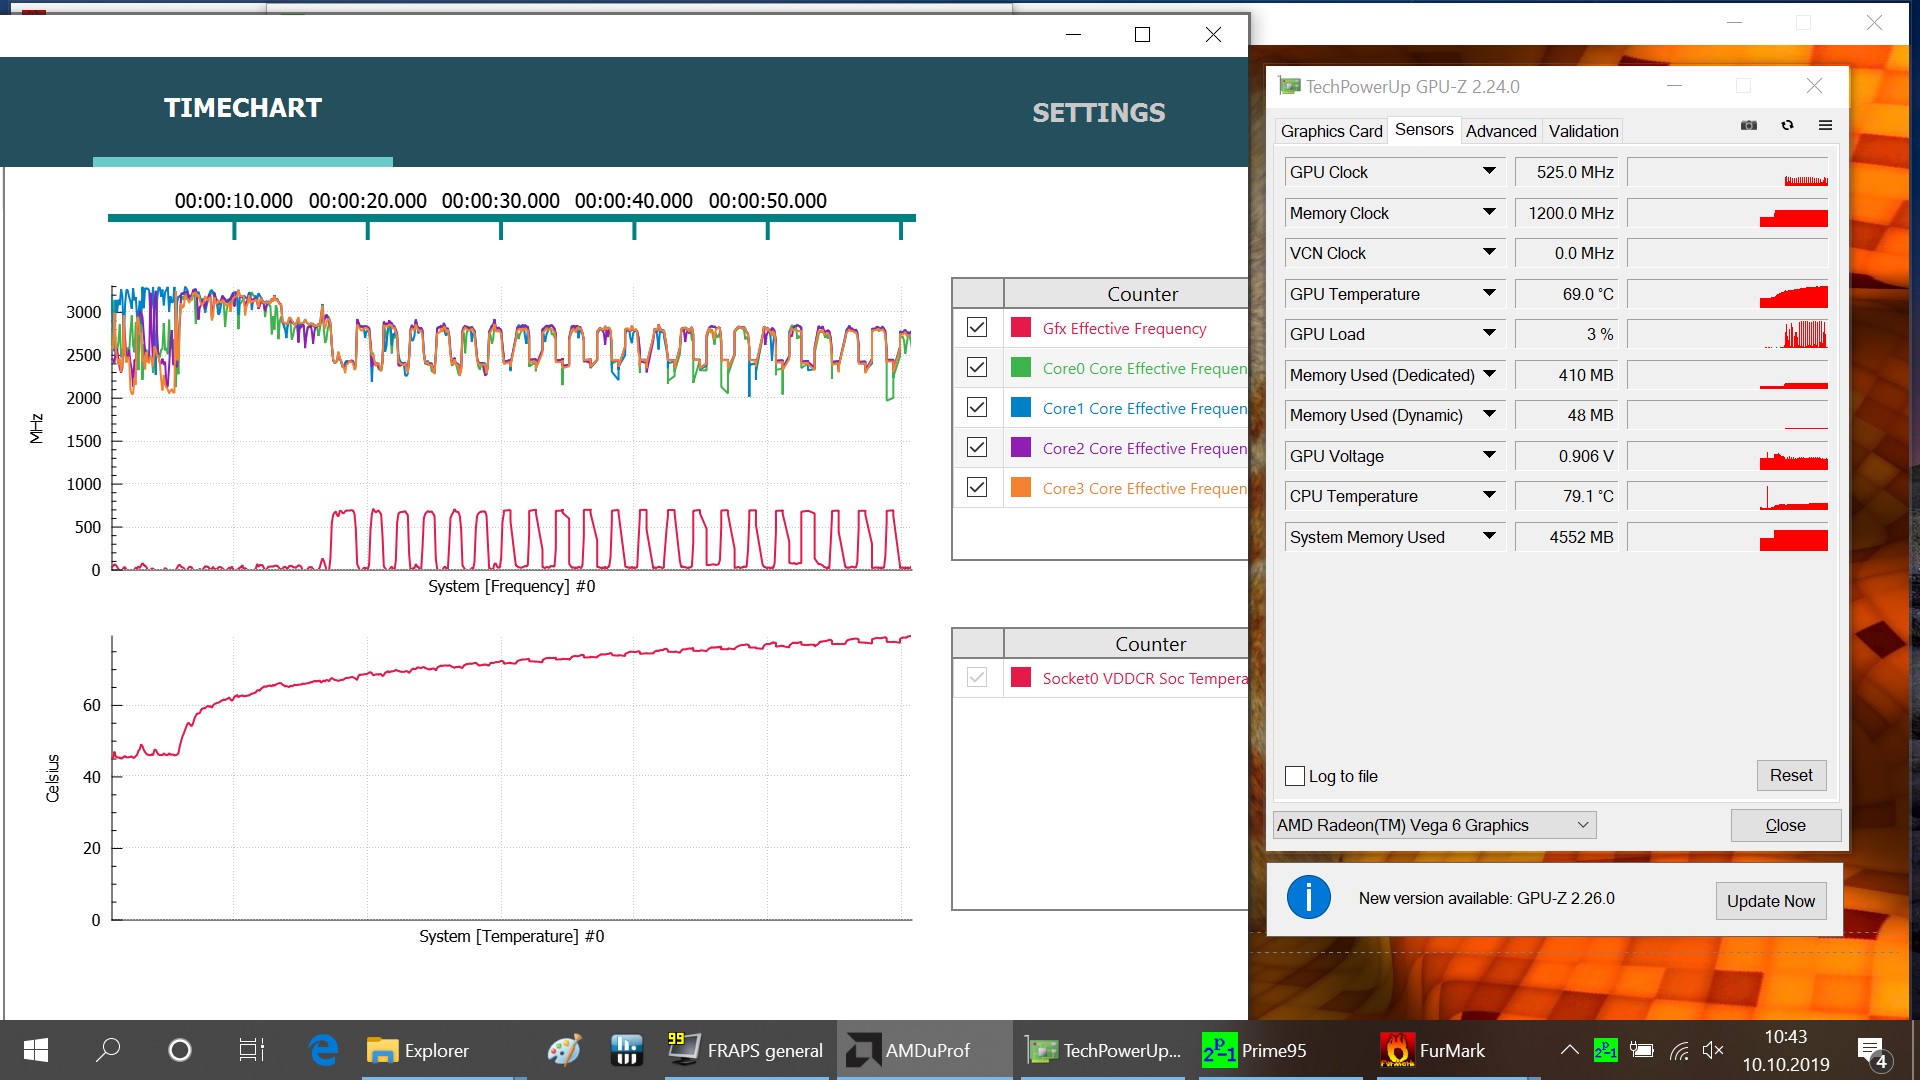Screen dimensions: 1920x1080
Task: Click GPU-Z screenshot camera icon
Action: click(1749, 125)
